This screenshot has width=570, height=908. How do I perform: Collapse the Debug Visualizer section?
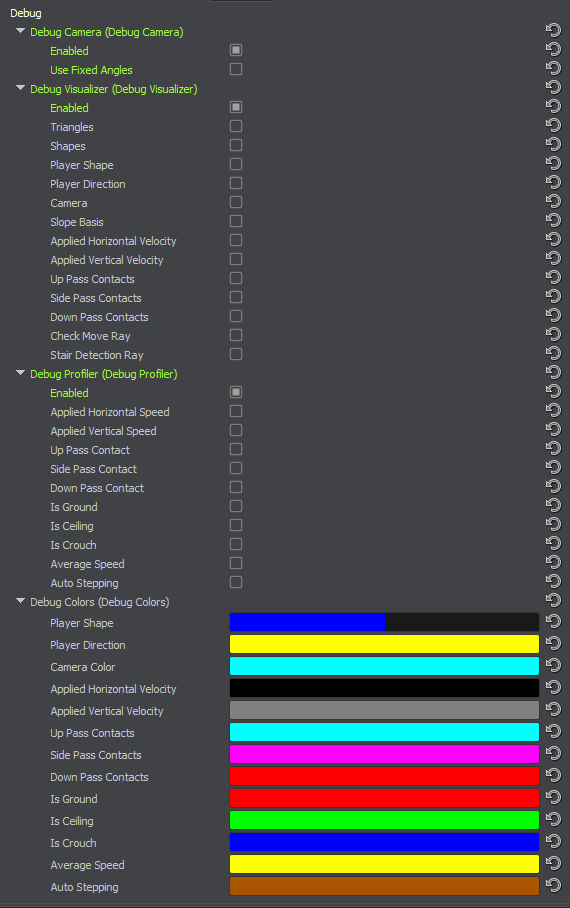pos(21,88)
